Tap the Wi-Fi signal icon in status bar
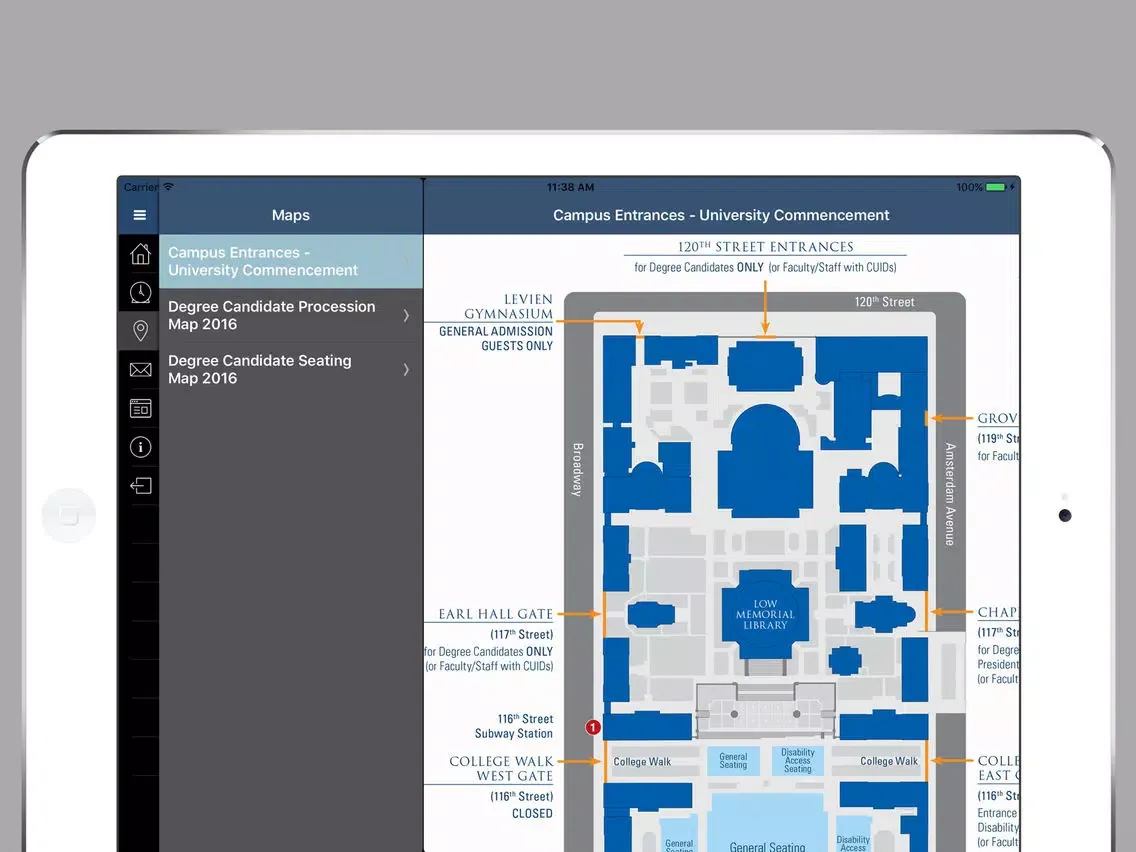 (168, 187)
